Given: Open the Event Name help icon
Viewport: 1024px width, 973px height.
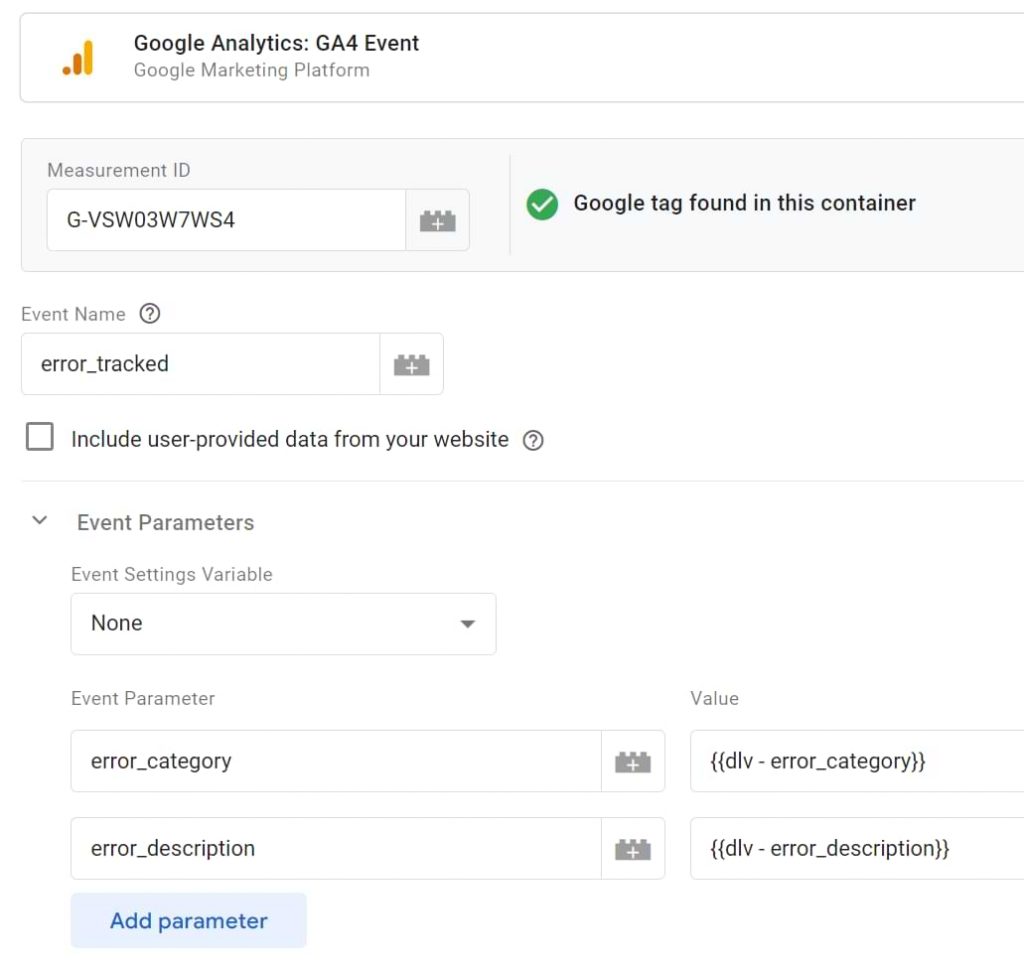Looking at the screenshot, I should tap(149, 314).
